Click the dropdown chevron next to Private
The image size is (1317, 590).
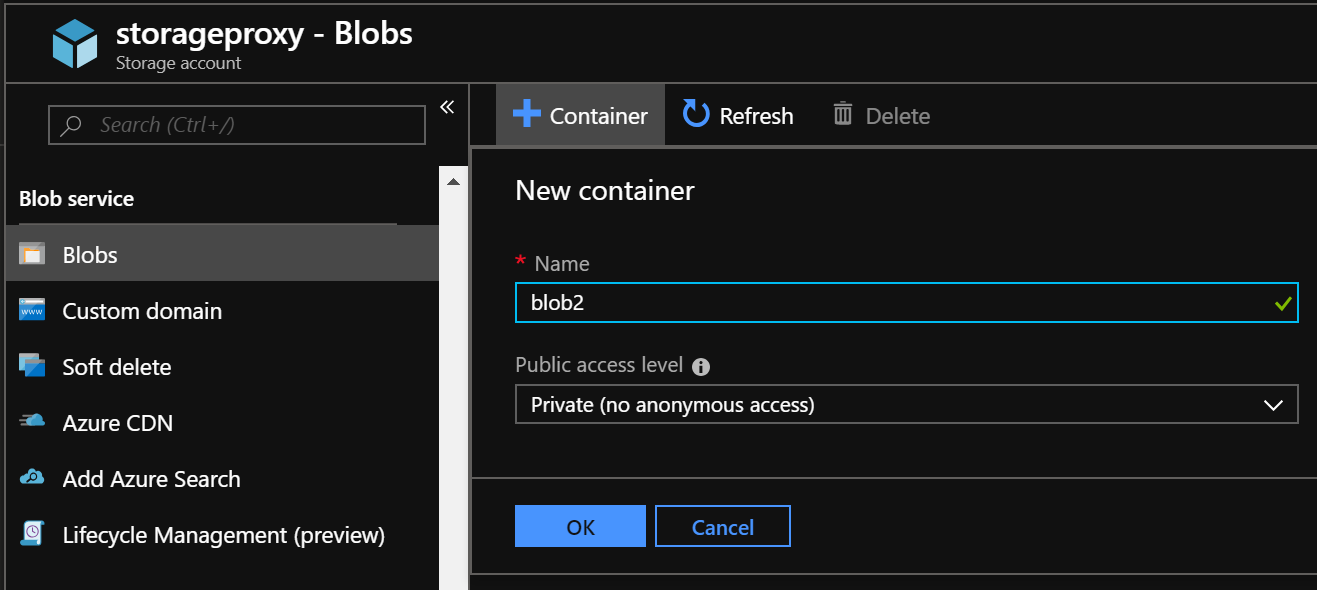click(x=1273, y=405)
